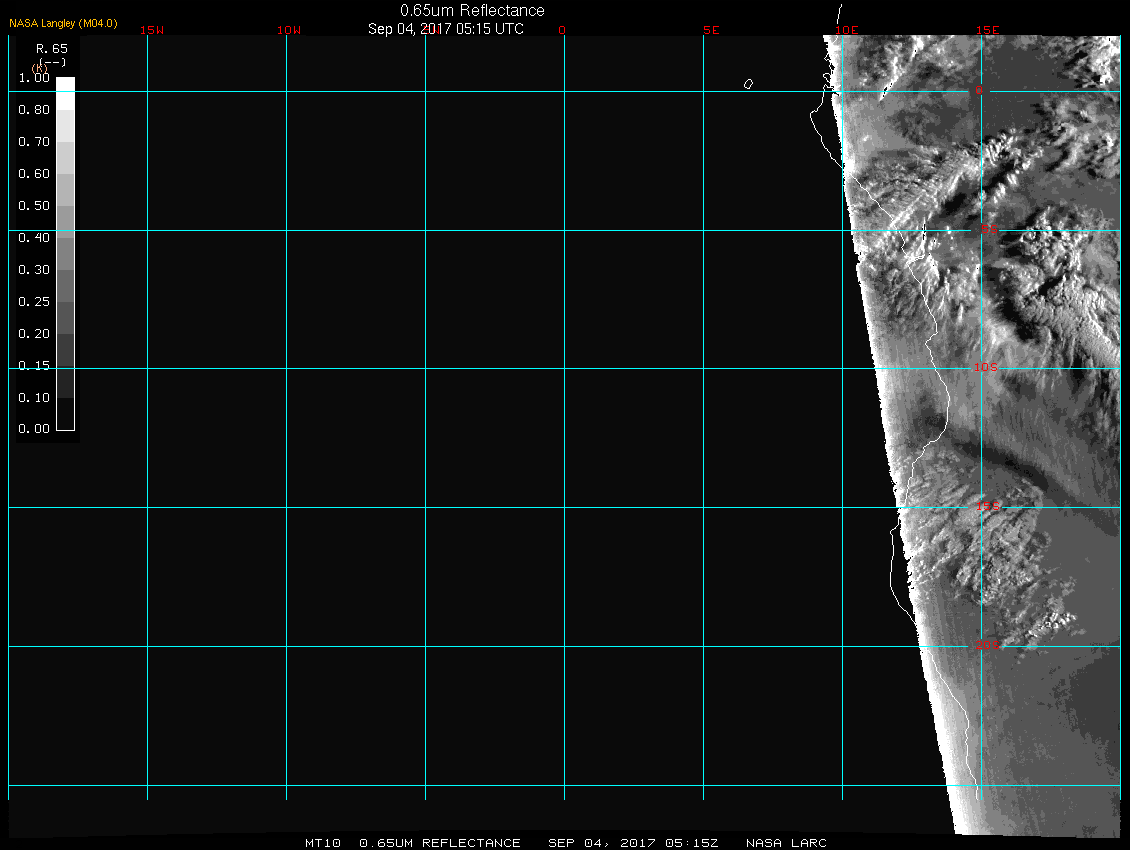
Task: Click the 0.50 label on the reflectance scale
Action: (34, 206)
